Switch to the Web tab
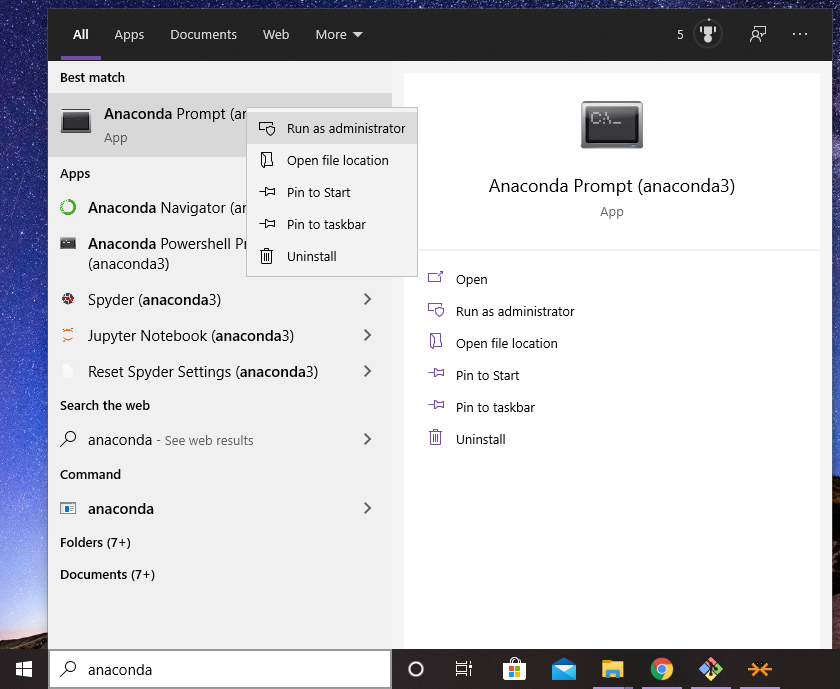The height and width of the screenshot is (689, 840). (x=276, y=34)
